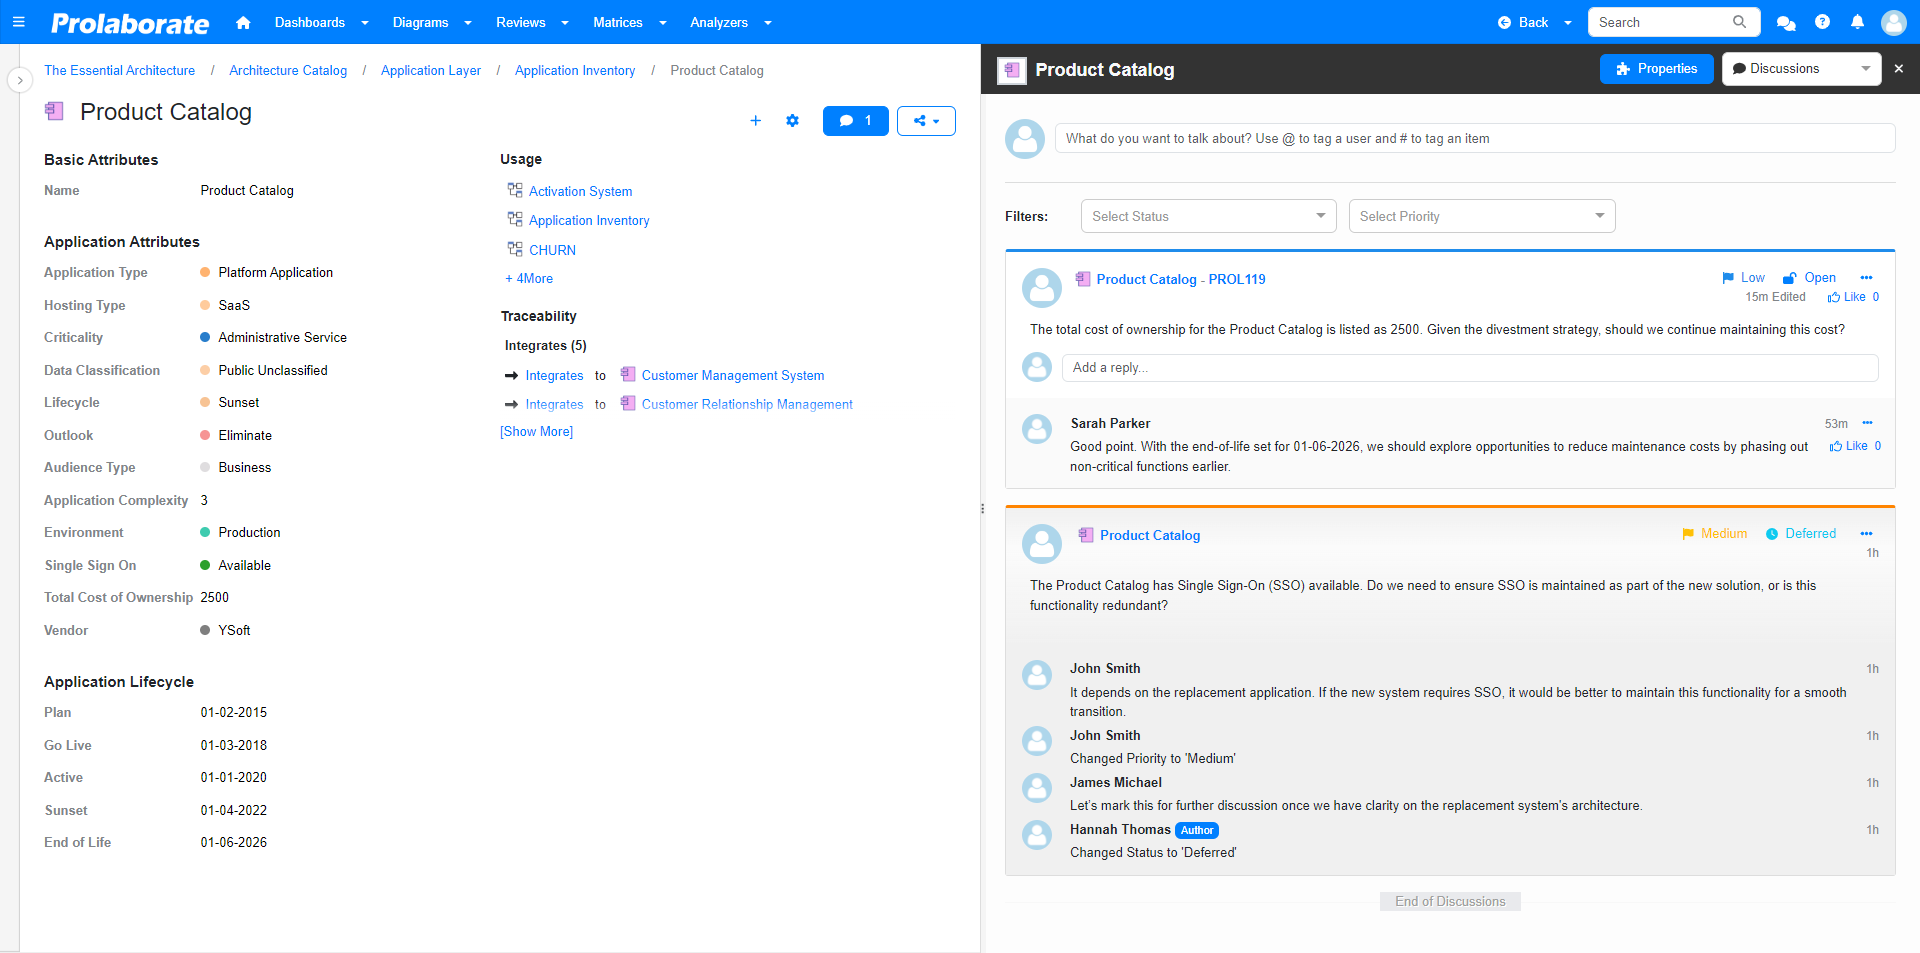This screenshot has height=953, width=1920.
Task: Open the Dashboards menu
Action: (x=321, y=22)
